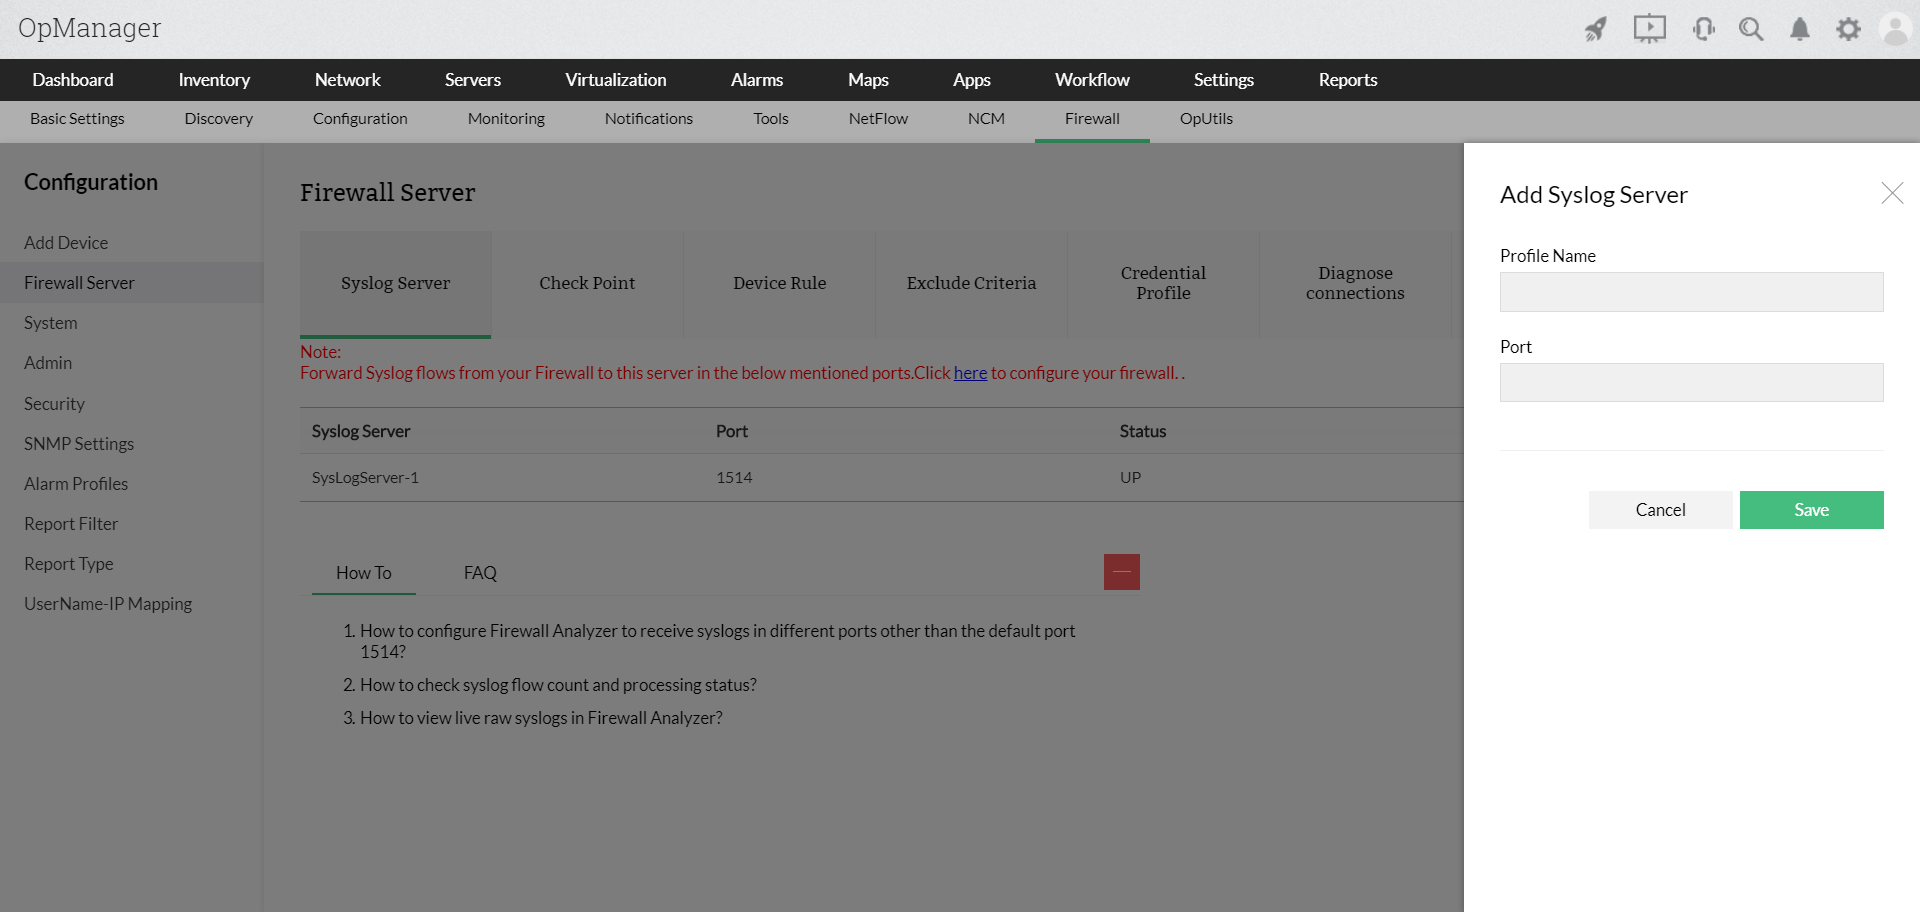Select Admin in sidebar
The height and width of the screenshot is (912, 1920).
pyautogui.click(x=48, y=363)
